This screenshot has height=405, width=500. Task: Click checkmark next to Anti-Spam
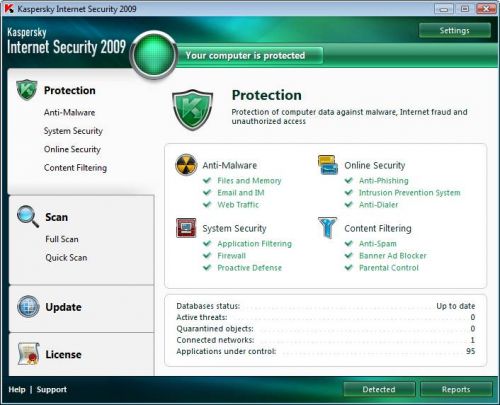[x=349, y=243]
